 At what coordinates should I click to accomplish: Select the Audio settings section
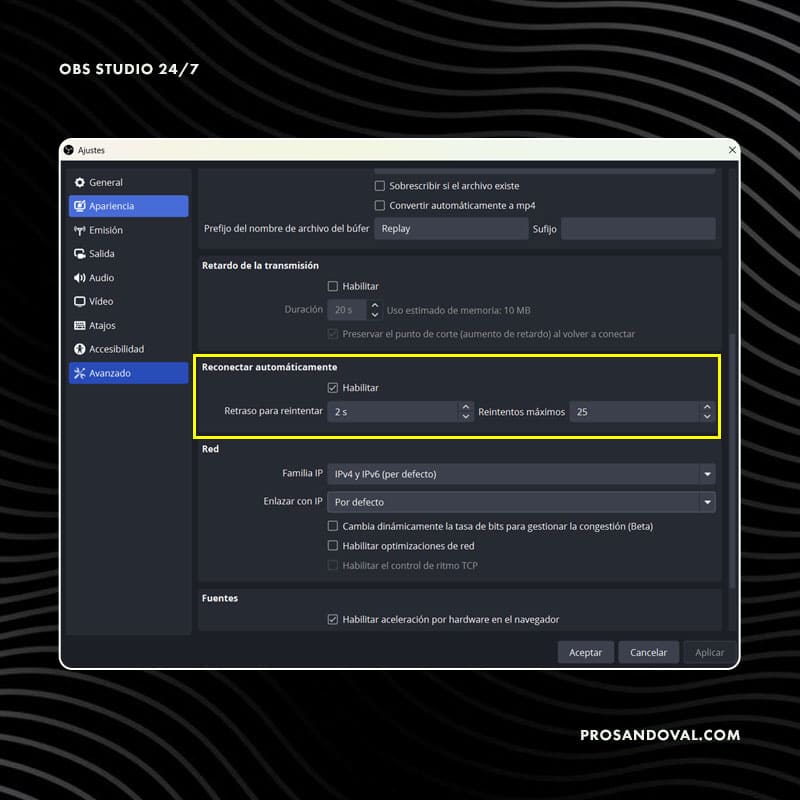point(129,278)
